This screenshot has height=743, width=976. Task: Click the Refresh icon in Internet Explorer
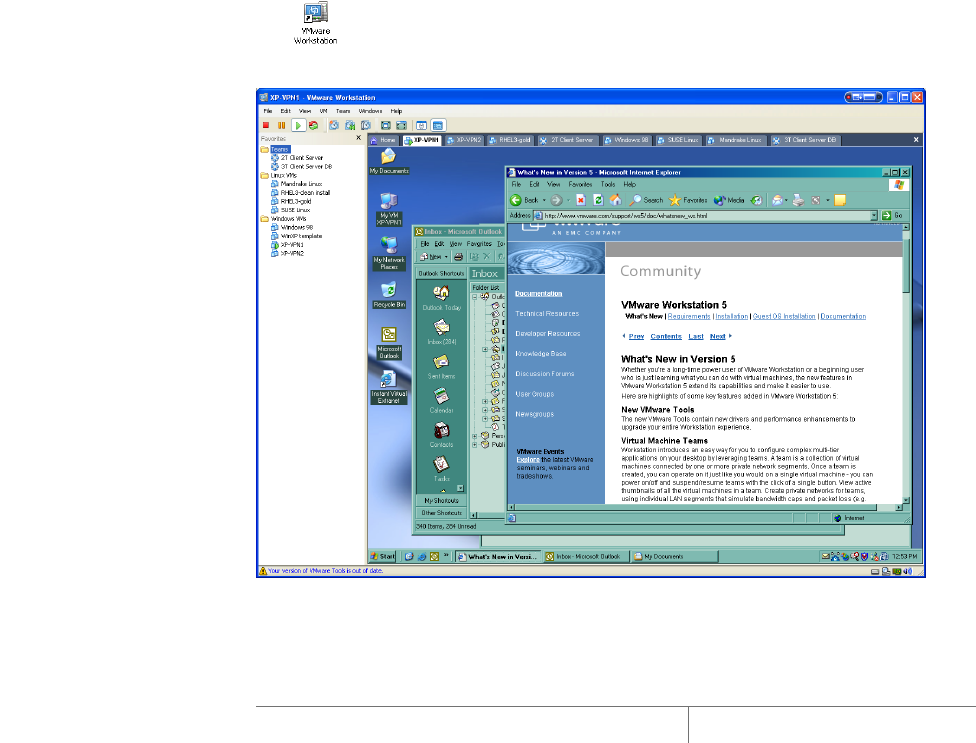pyautogui.click(x=598, y=200)
